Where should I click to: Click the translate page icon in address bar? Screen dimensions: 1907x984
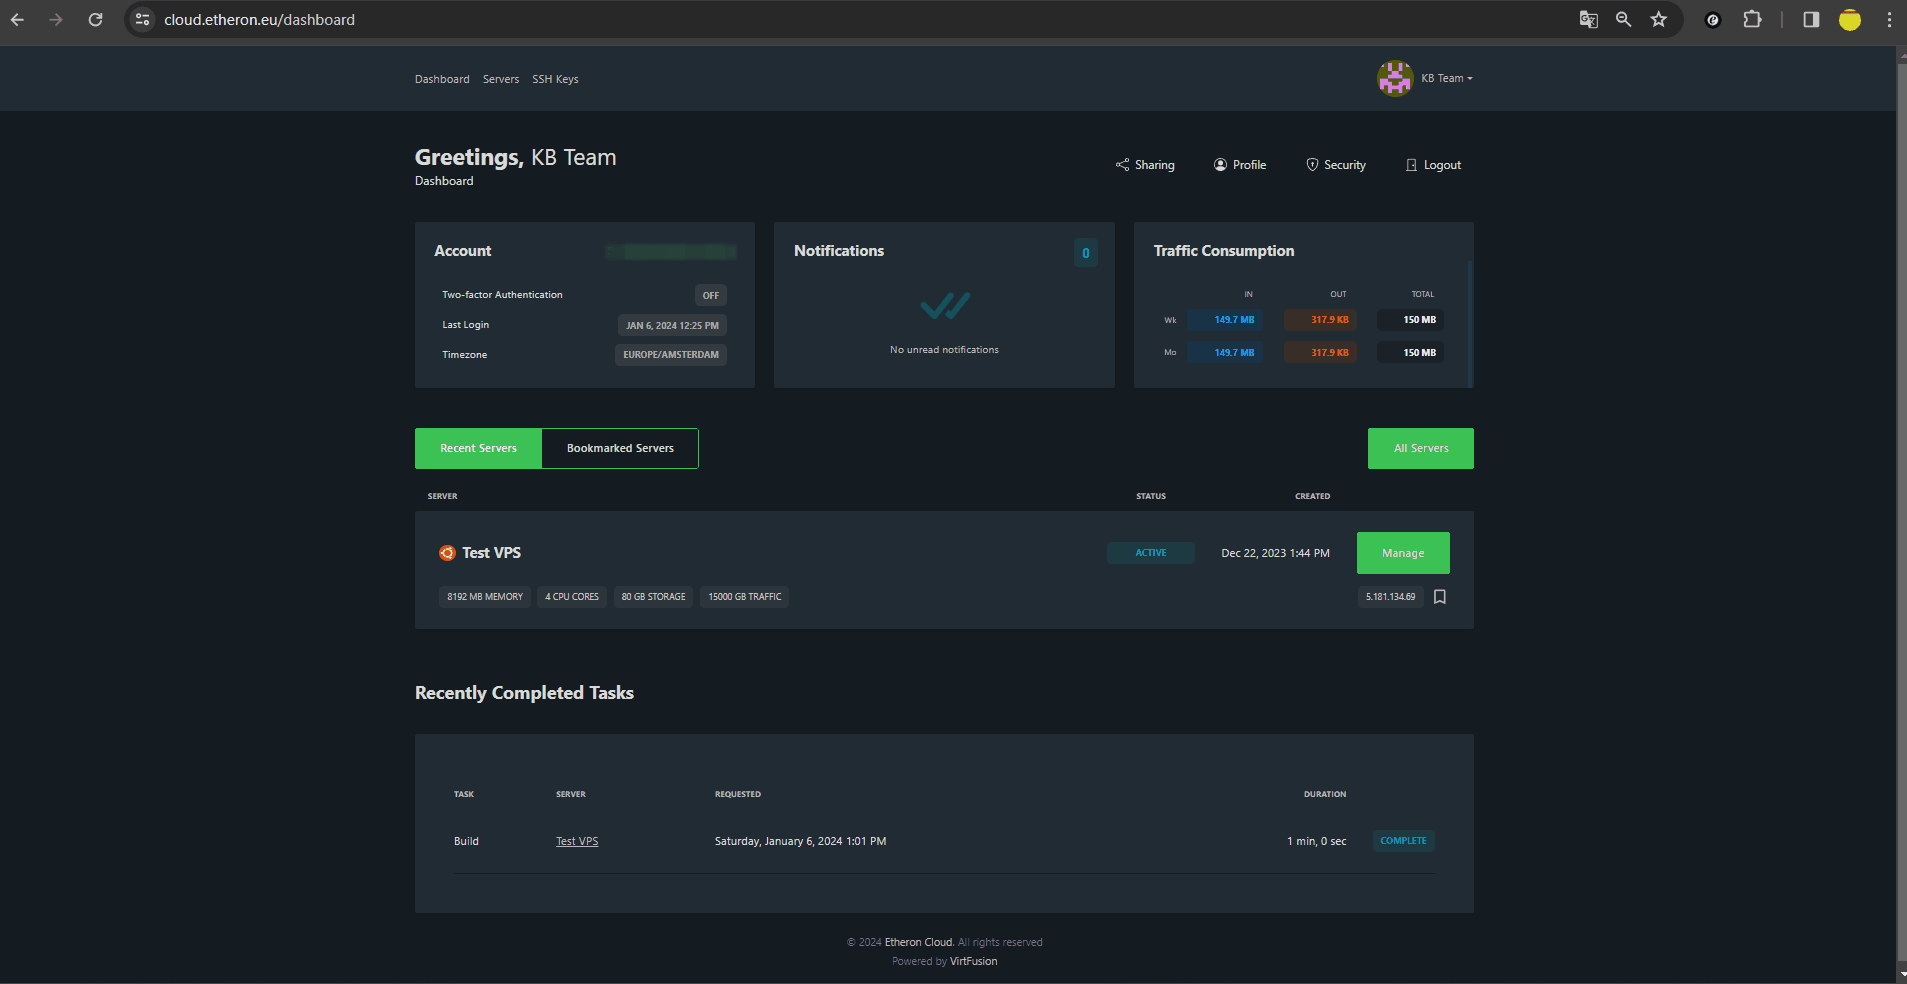pos(1588,20)
